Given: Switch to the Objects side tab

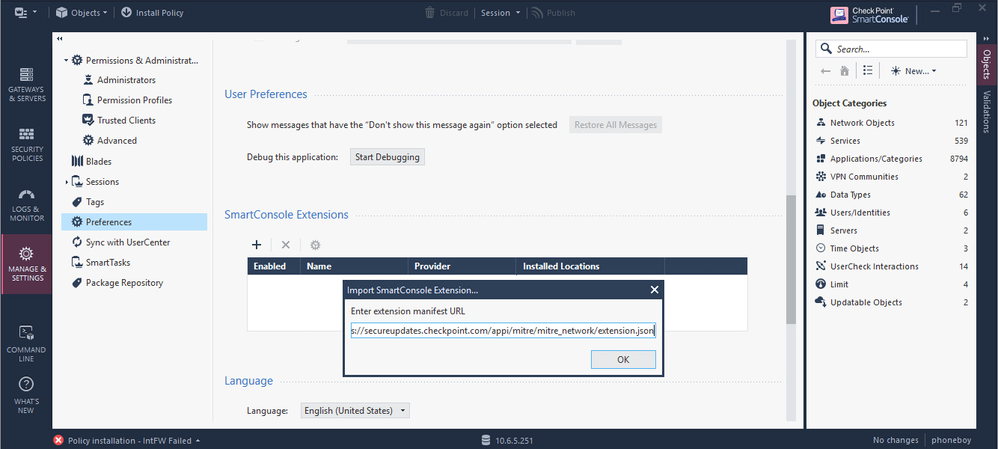Looking at the screenshot, I should pos(987,64).
